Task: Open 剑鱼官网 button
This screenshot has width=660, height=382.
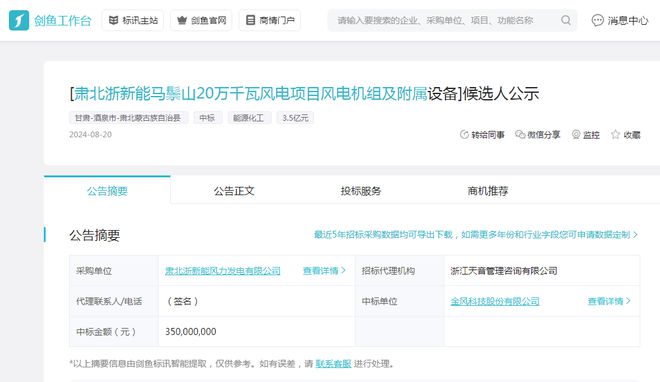Action: coord(202,20)
